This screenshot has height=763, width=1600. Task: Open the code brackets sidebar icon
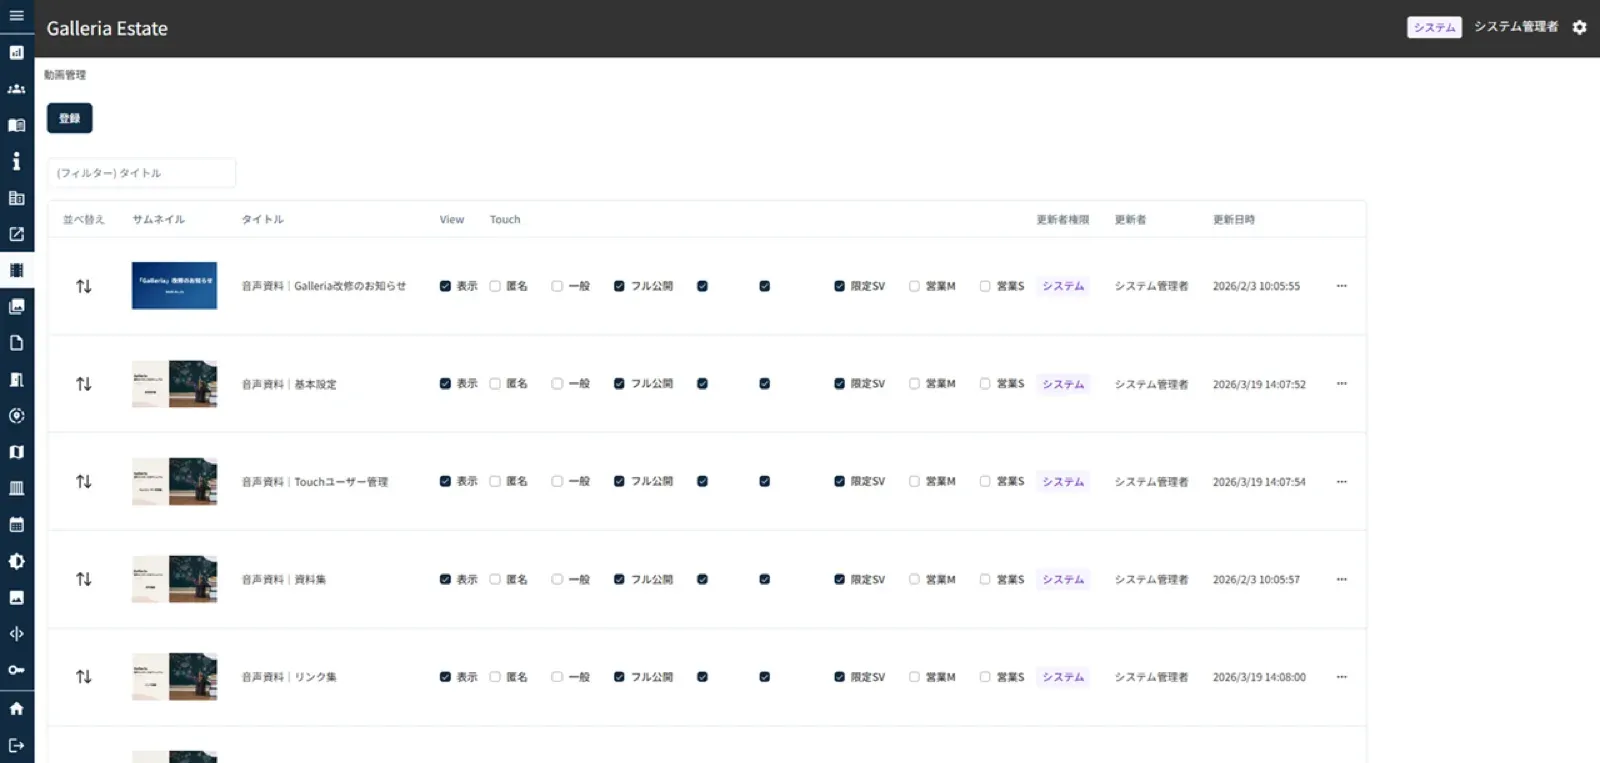tap(16, 633)
